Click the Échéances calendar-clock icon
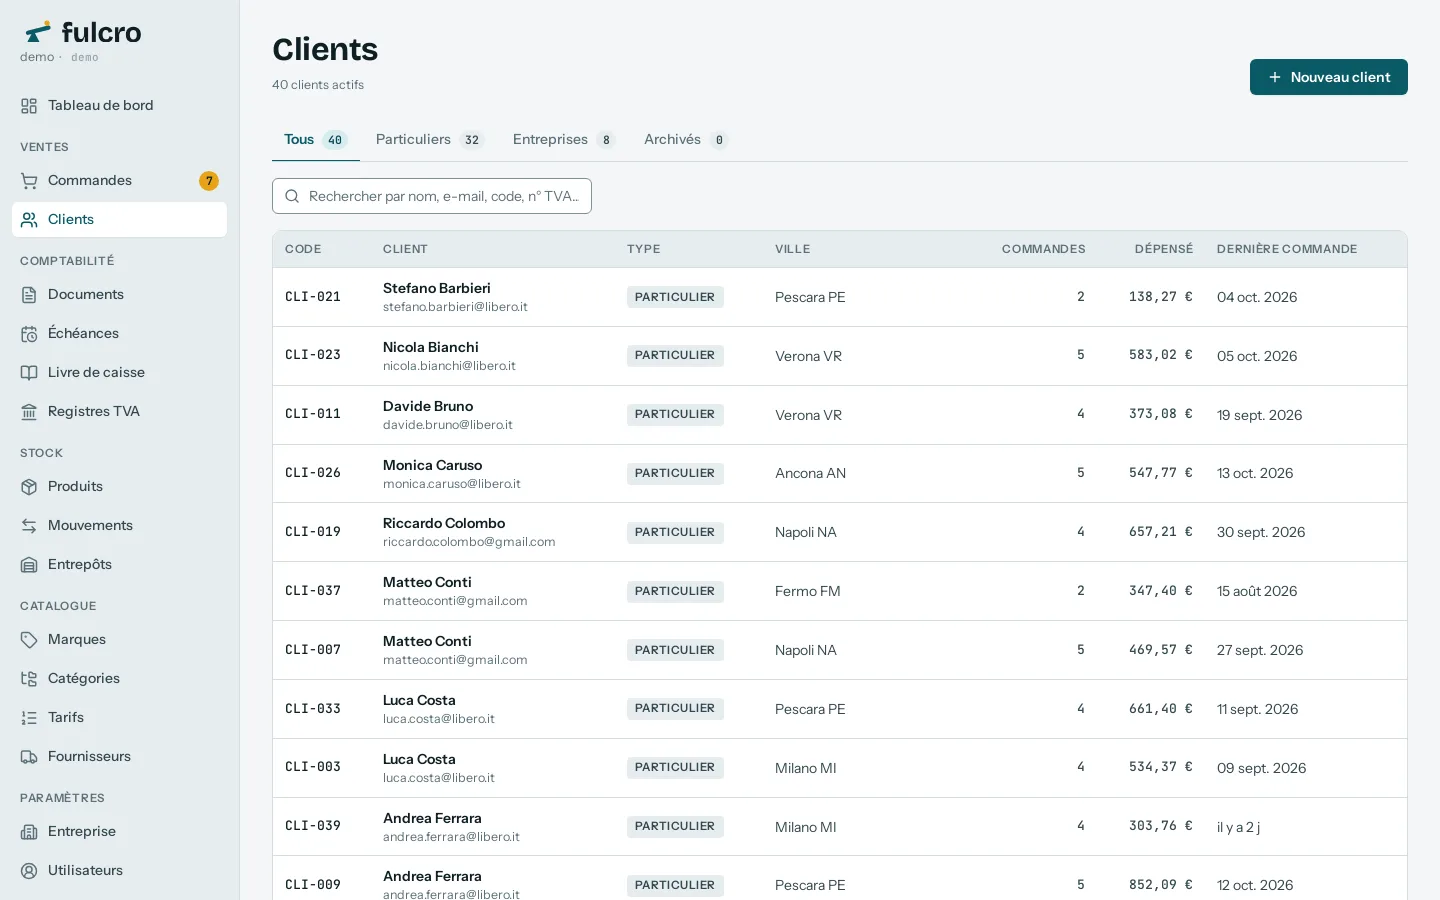 (x=29, y=334)
